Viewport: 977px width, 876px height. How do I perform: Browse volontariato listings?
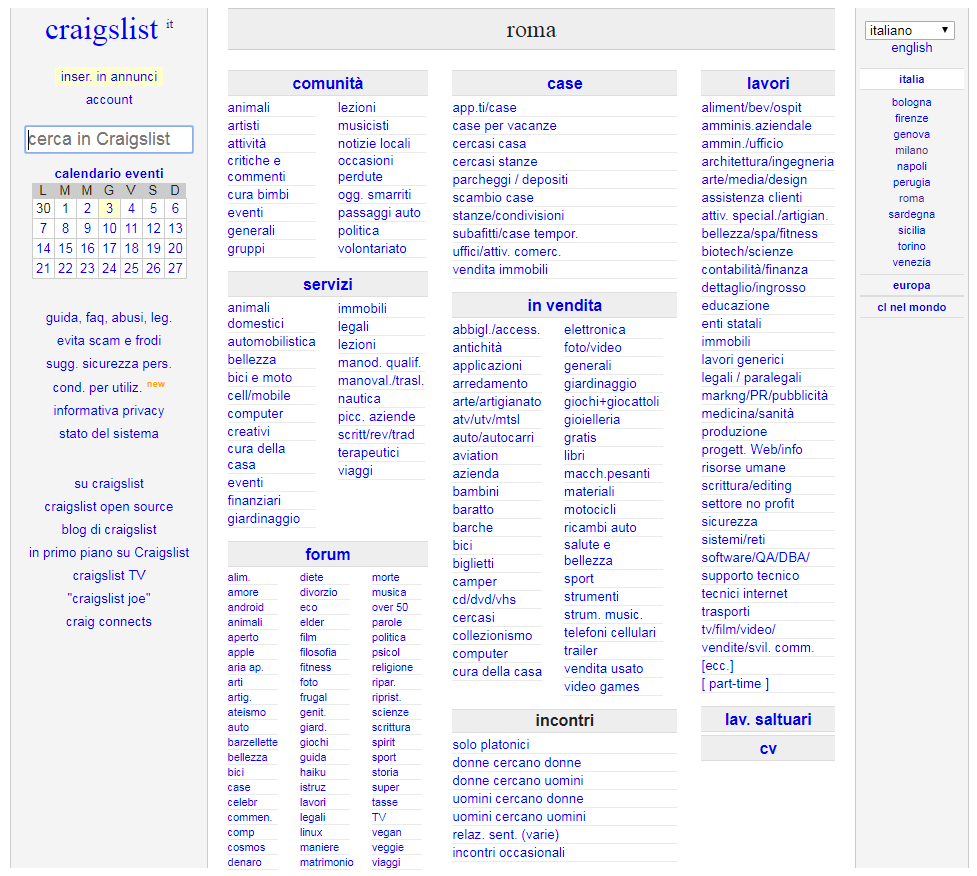[x=373, y=249]
